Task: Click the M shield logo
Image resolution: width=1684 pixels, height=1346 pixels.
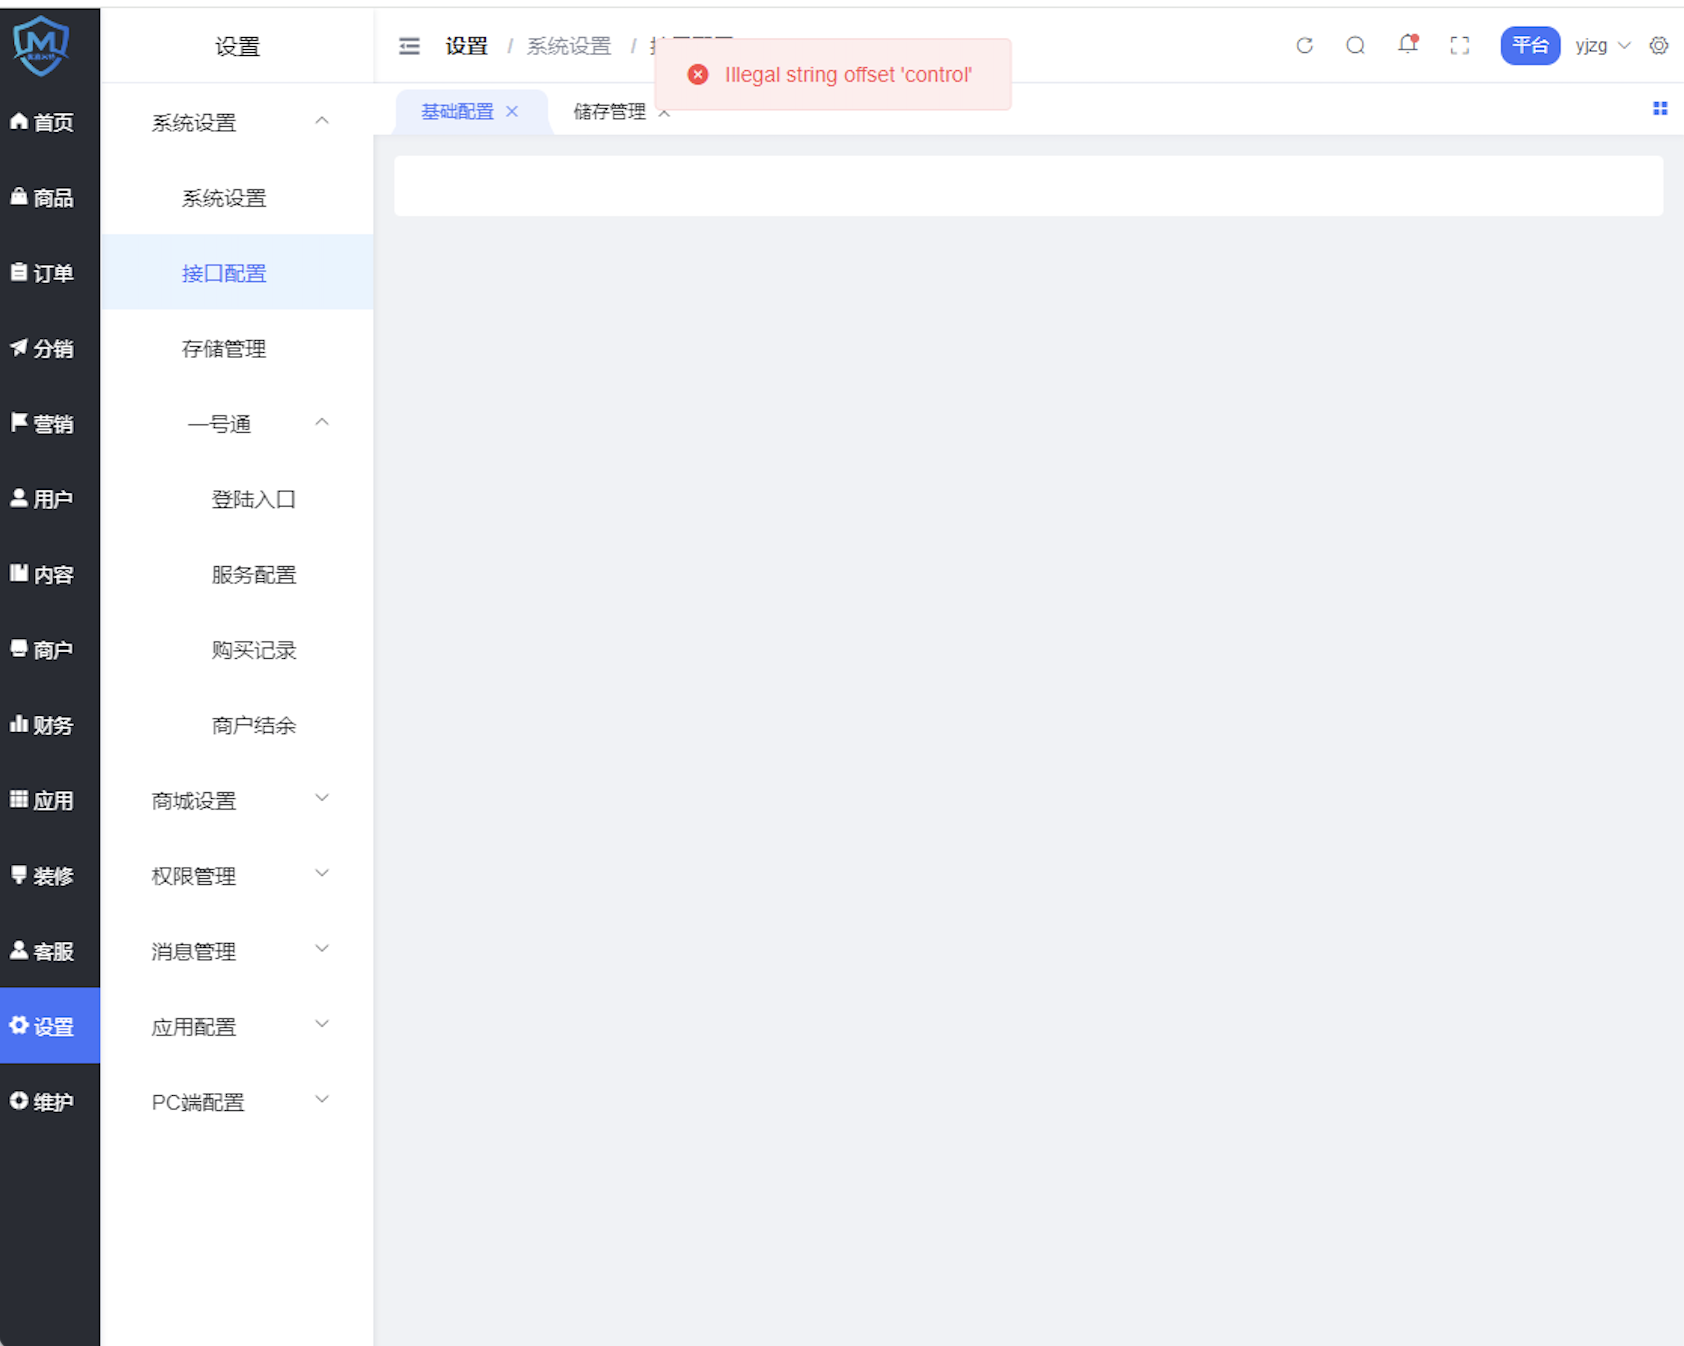Action: pos(41,45)
